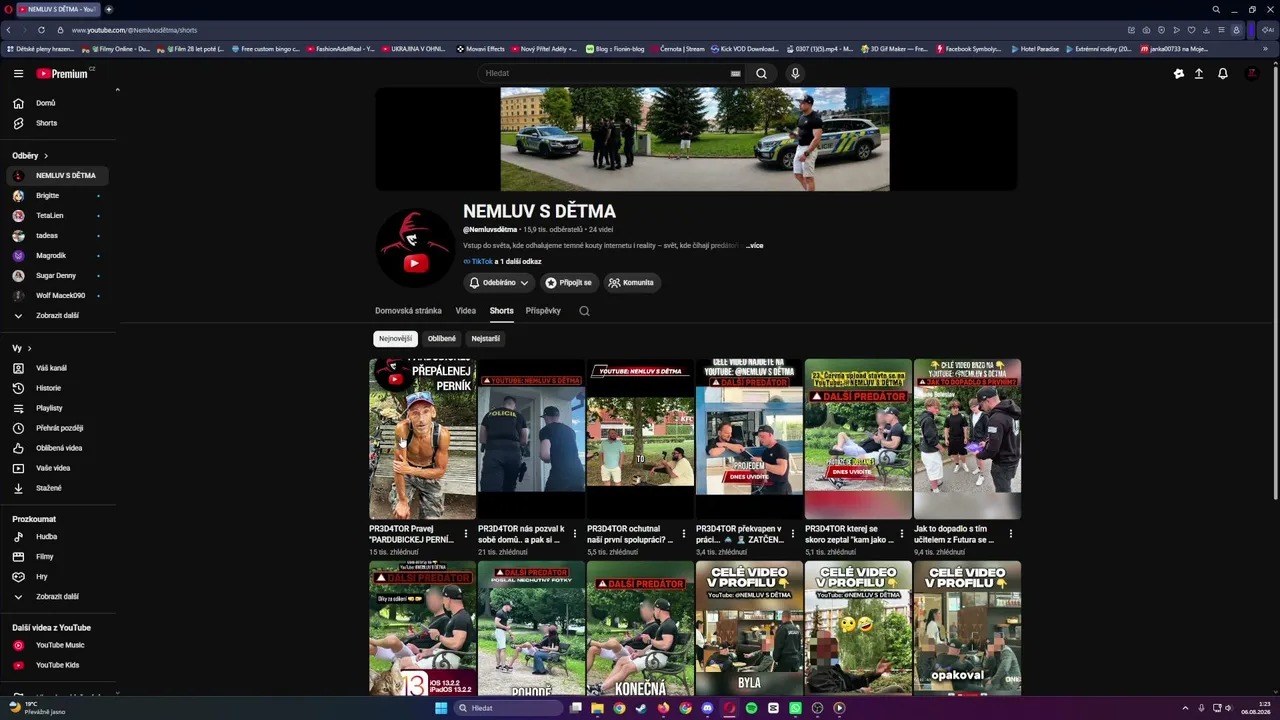Expand Zobrazit další under Prozkoumat
Screen dimensions: 1280x720
pyautogui.click(x=57, y=597)
